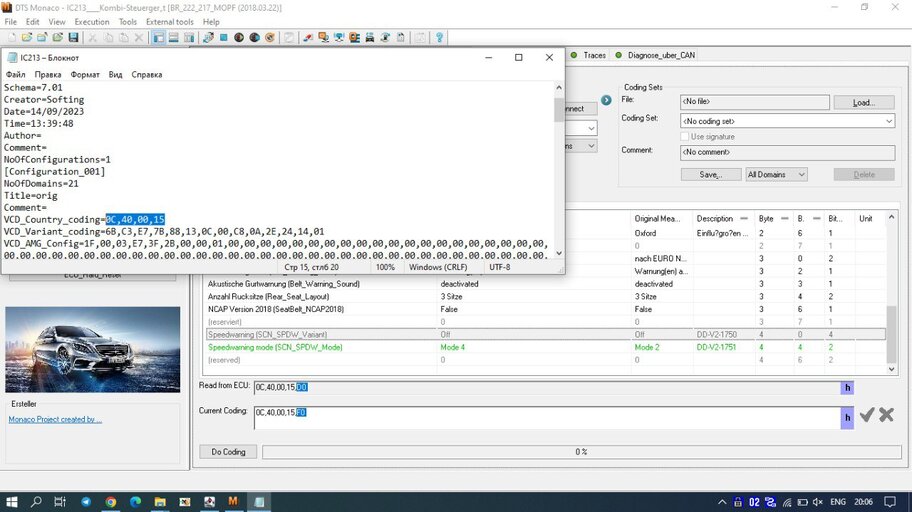The width and height of the screenshot is (912, 512).
Task: Open Google Chrome from the taskbar
Action: pyautogui.click(x=111, y=502)
